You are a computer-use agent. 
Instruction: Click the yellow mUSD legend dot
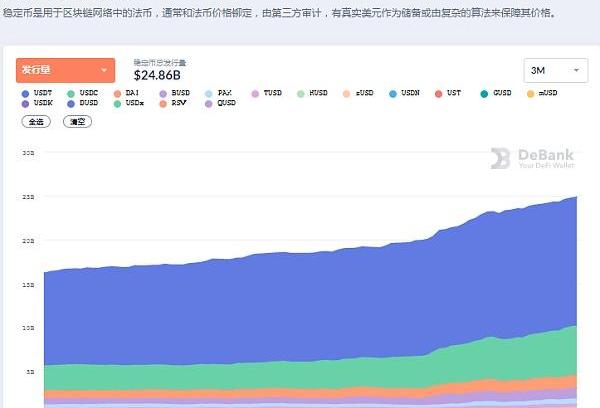(x=530, y=94)
